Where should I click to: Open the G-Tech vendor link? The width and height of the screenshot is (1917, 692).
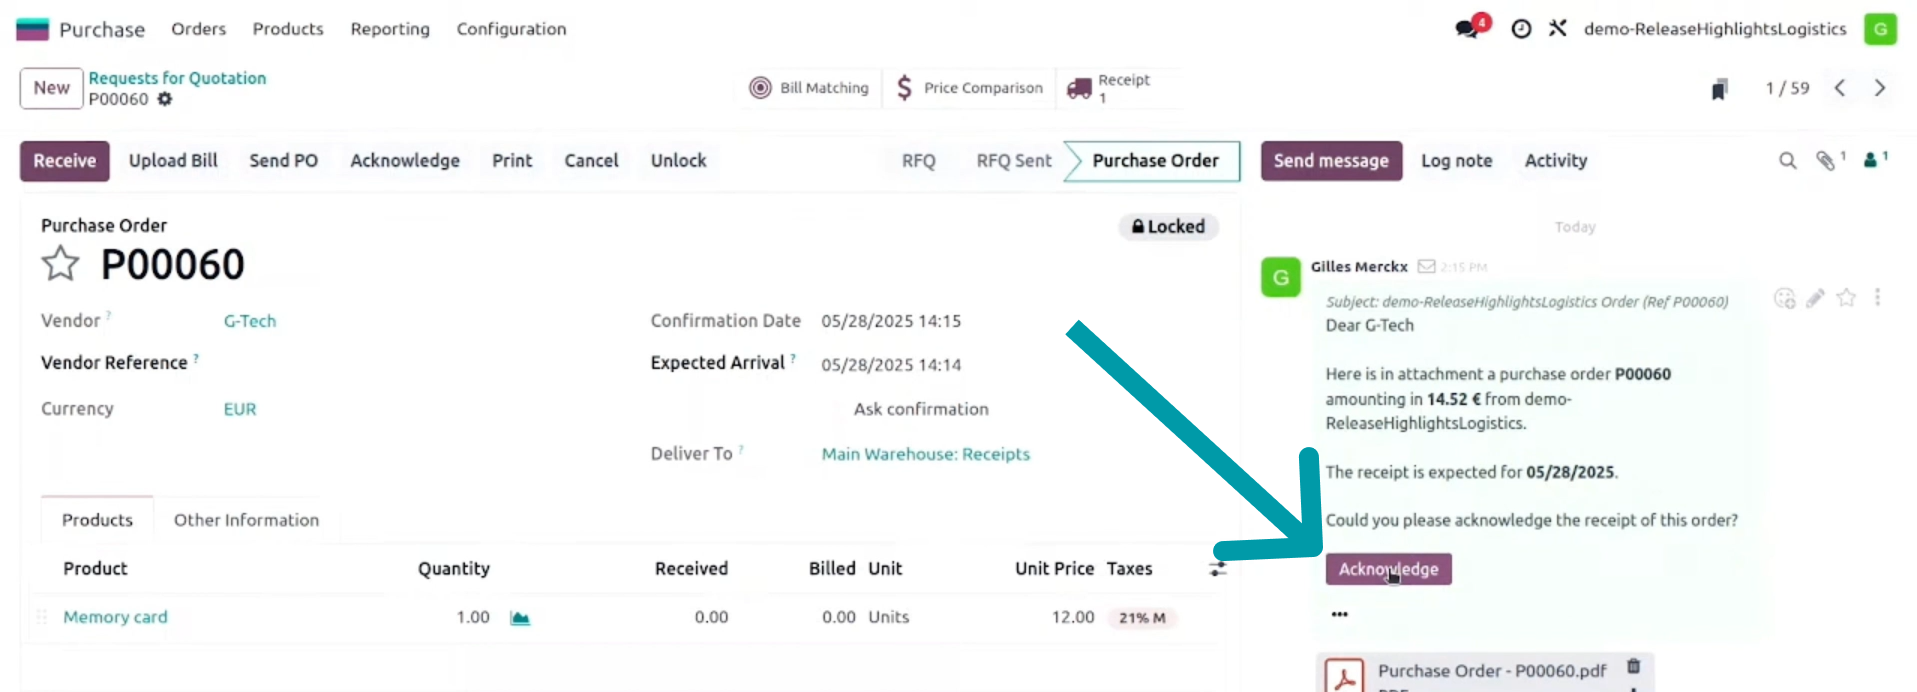pyautogui.click(x=250, y=321)
